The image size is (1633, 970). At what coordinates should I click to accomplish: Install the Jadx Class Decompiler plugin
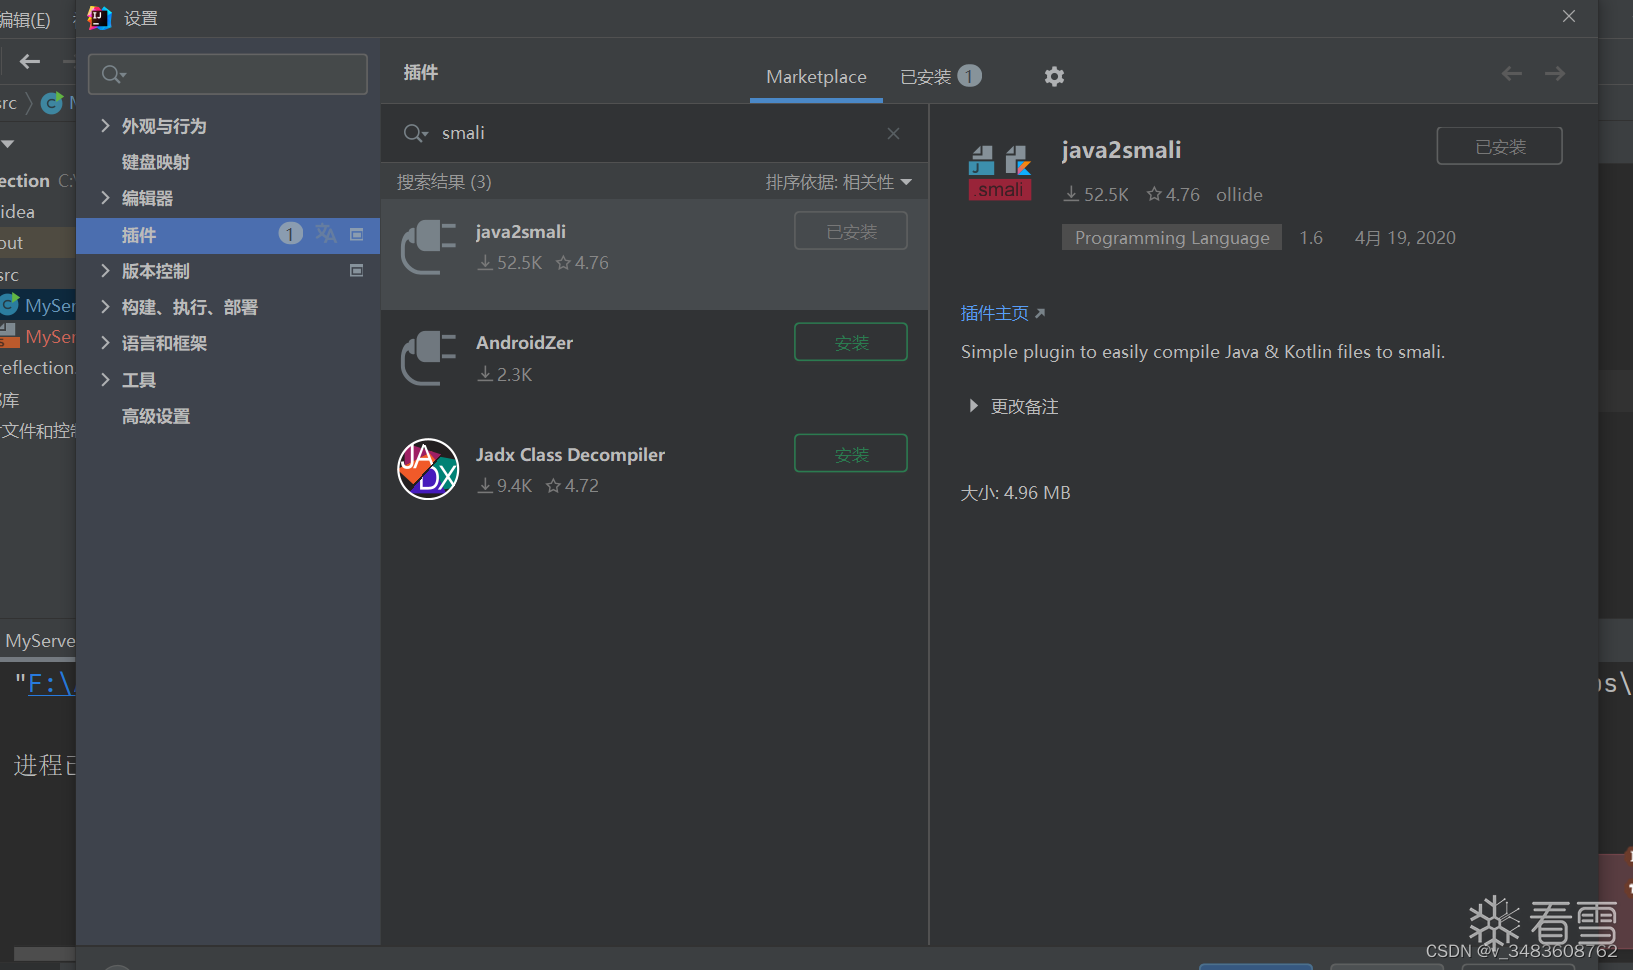(x=851, y=454)
